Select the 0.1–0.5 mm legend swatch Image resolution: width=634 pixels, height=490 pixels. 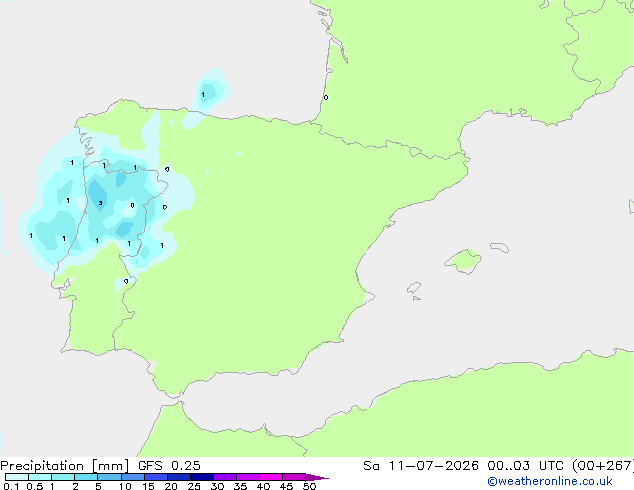click(x=17, y=477)
